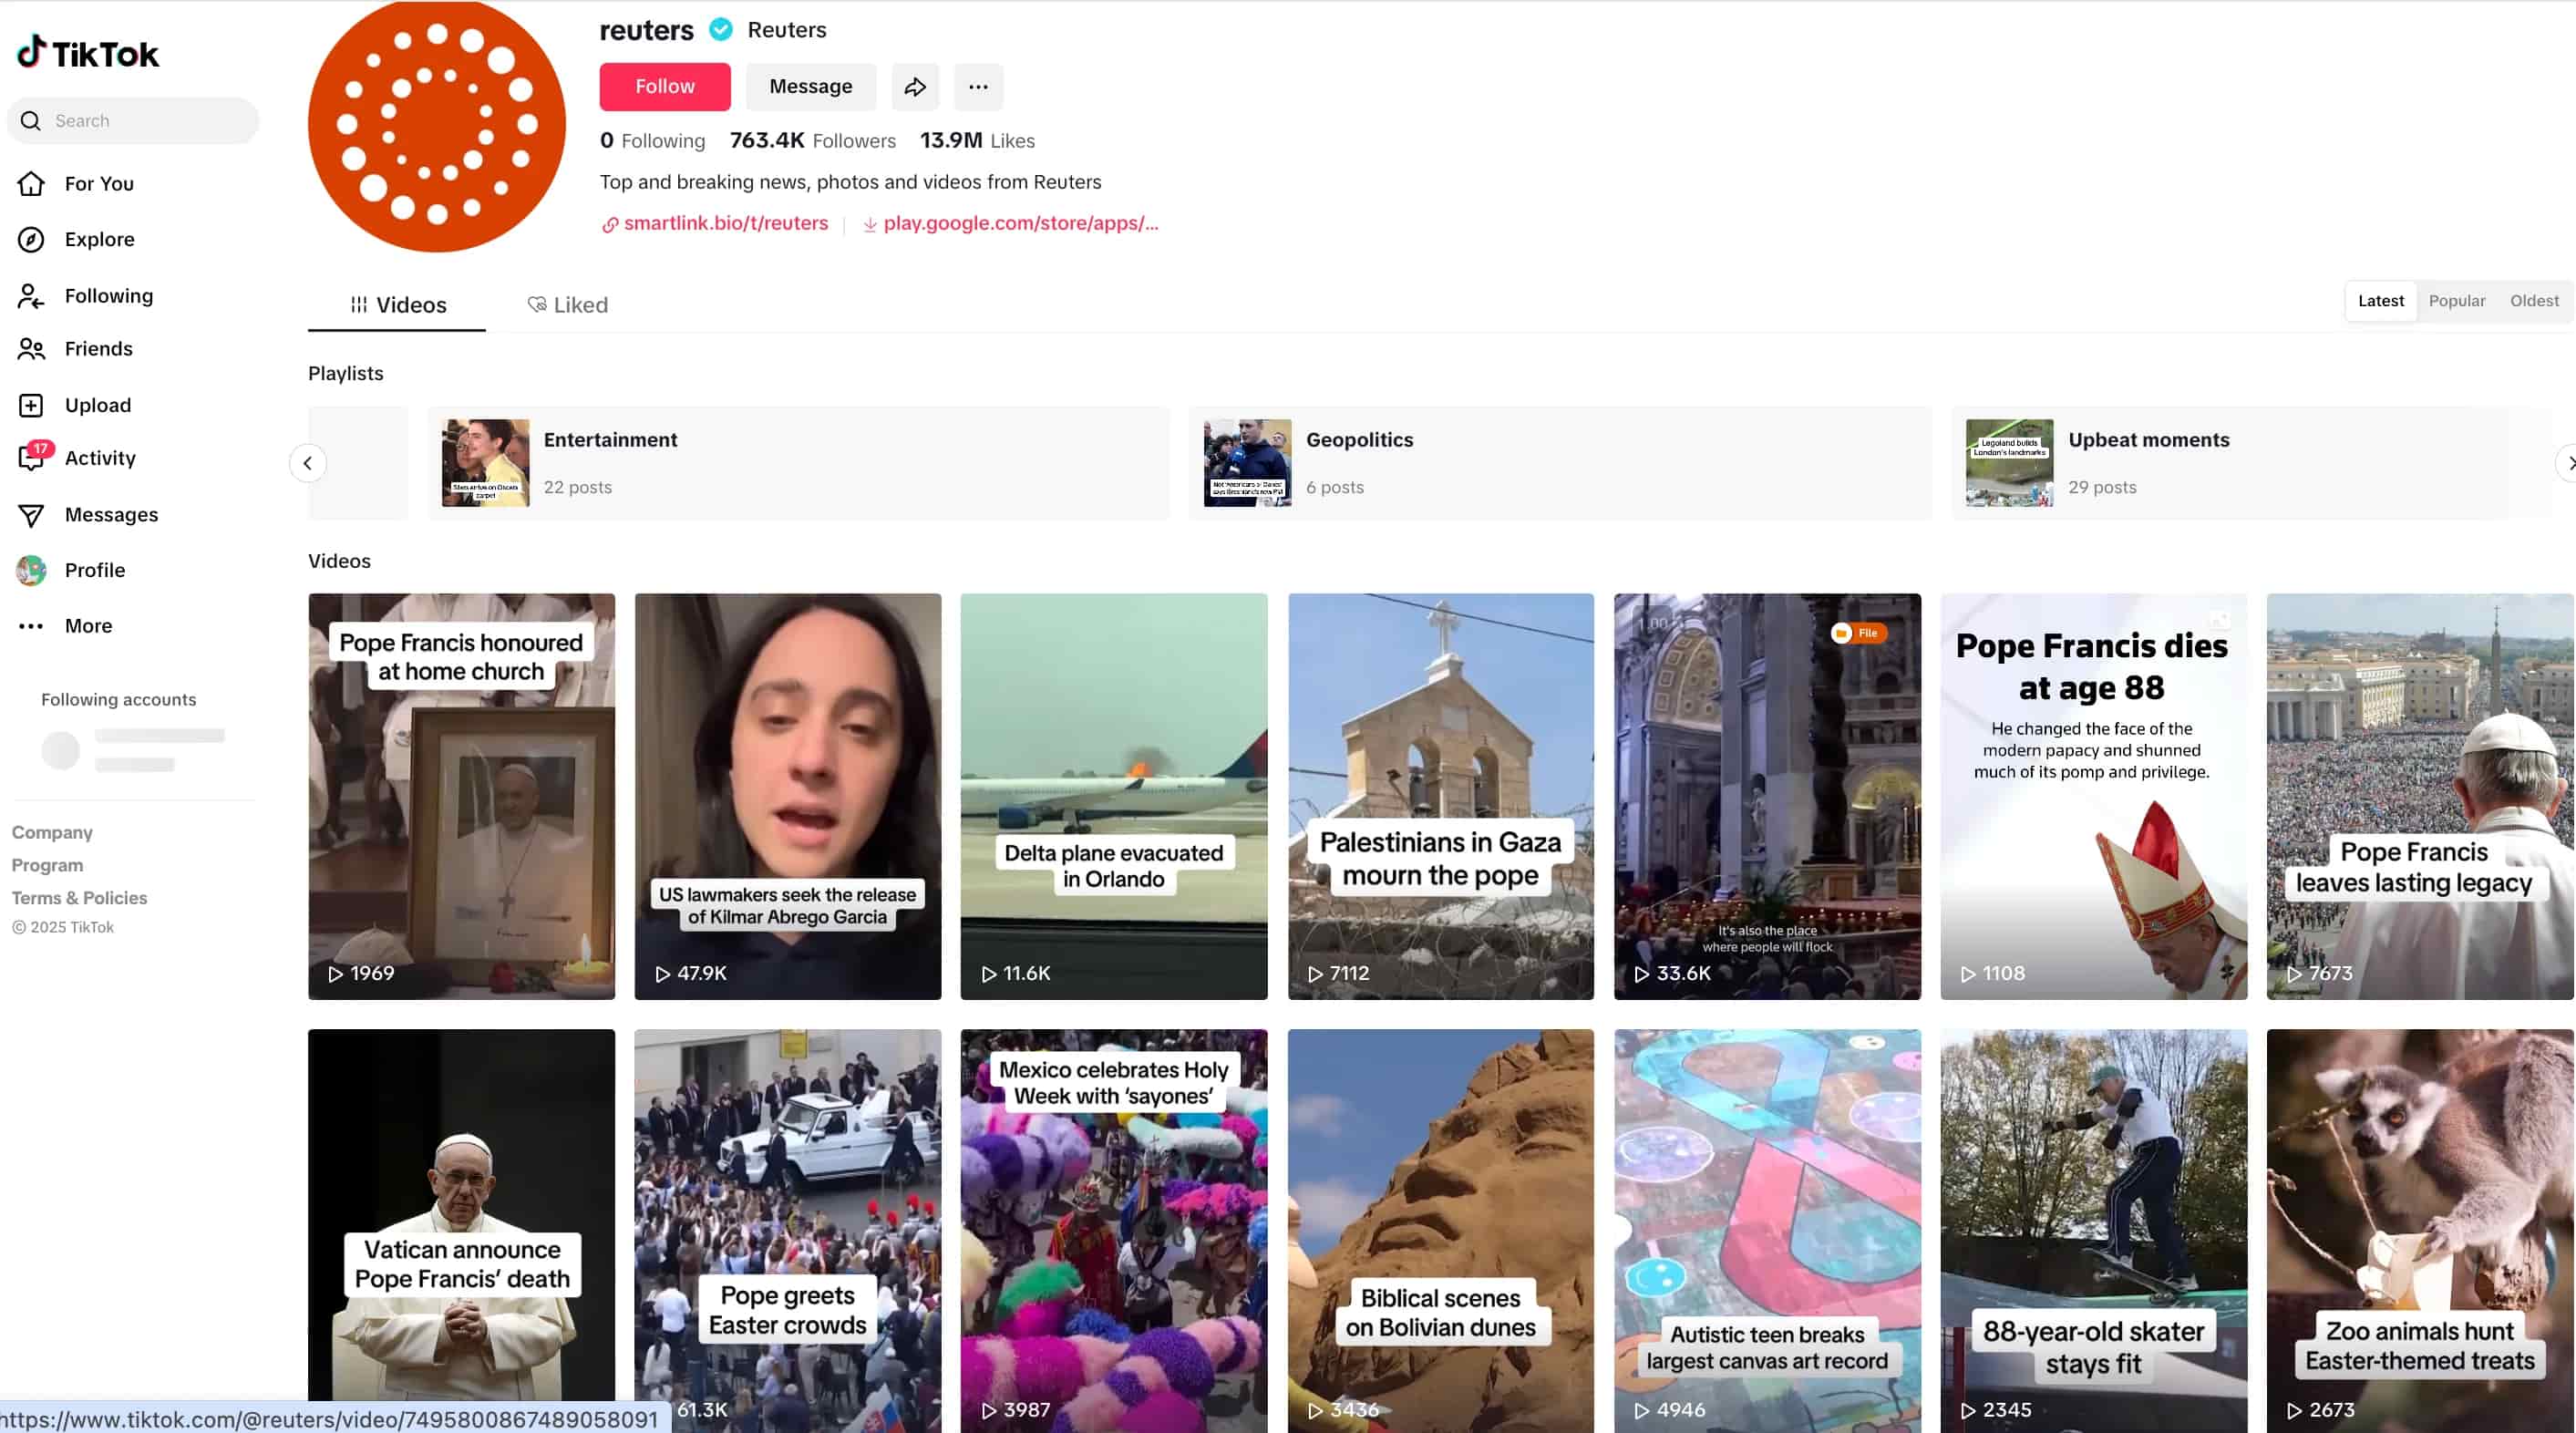Screen dimensions: 2576x1433
Task: Click the Upload plus icon
Action: [31, 405]
